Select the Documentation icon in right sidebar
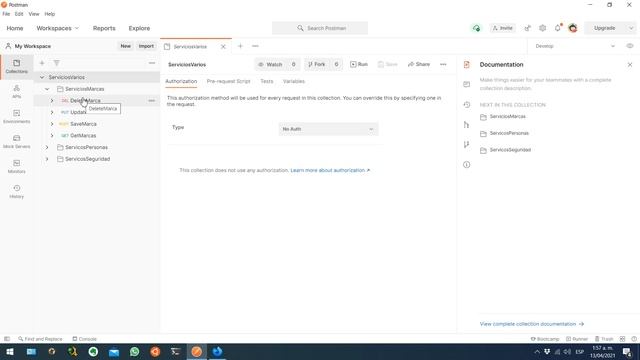 pos(467,64)
